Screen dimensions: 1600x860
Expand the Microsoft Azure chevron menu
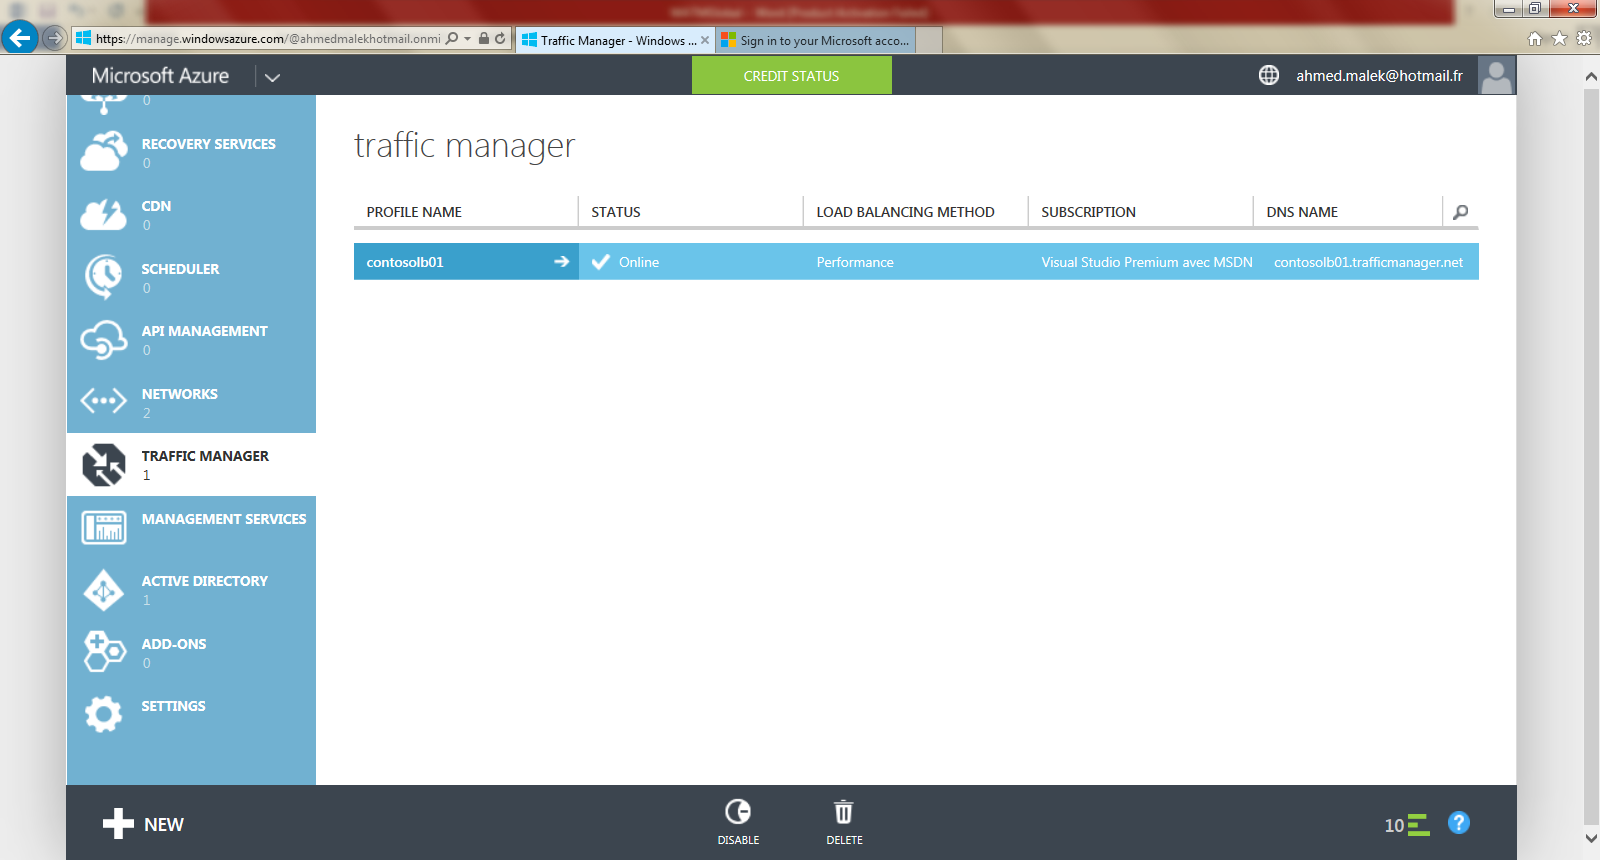[272, 77]
